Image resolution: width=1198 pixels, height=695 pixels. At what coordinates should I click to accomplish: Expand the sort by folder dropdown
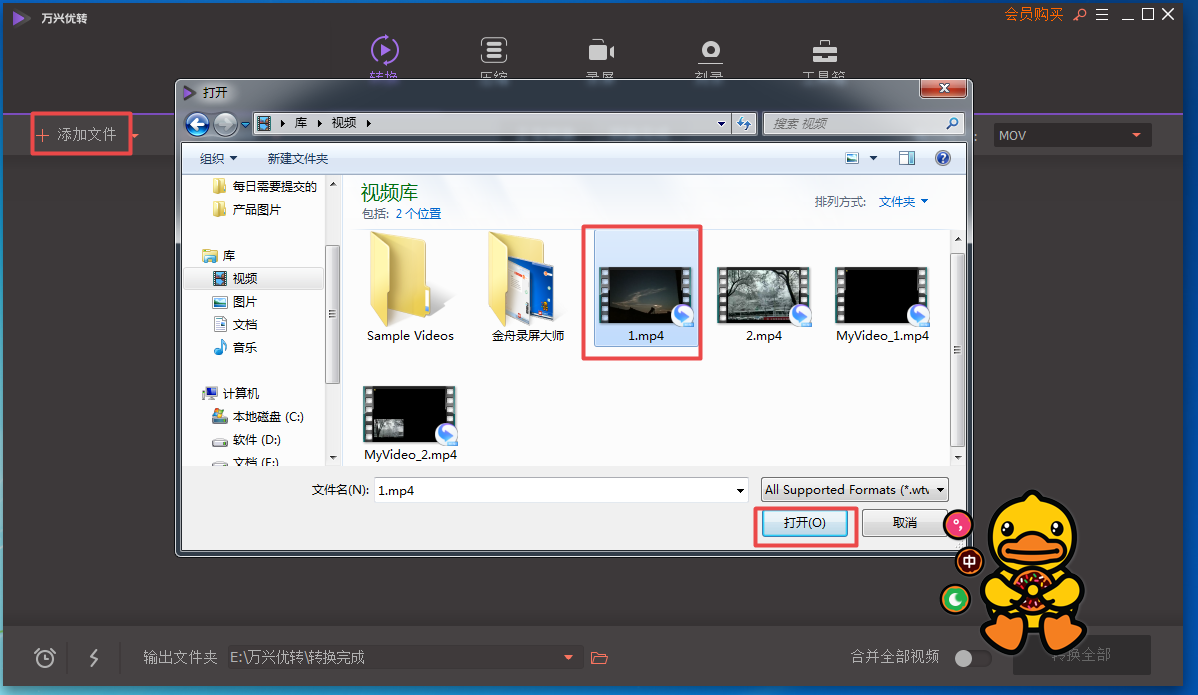903,202
